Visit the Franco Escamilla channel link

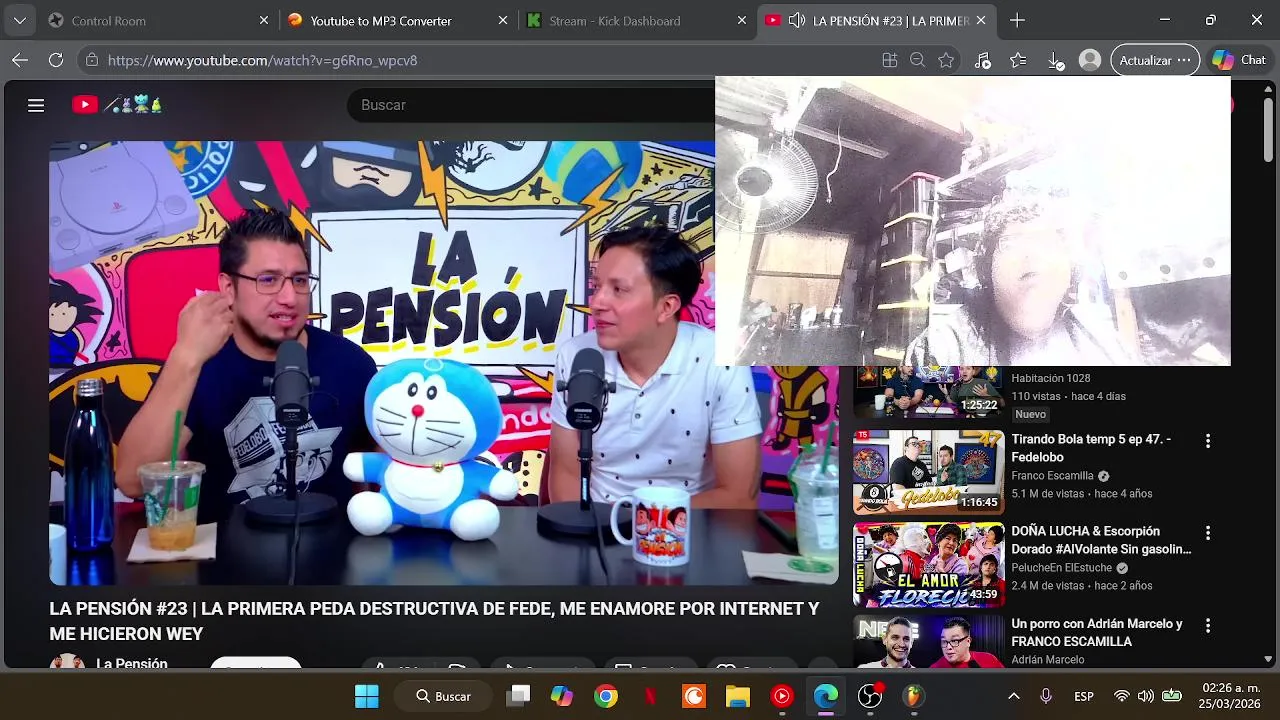coord(1052,476)
